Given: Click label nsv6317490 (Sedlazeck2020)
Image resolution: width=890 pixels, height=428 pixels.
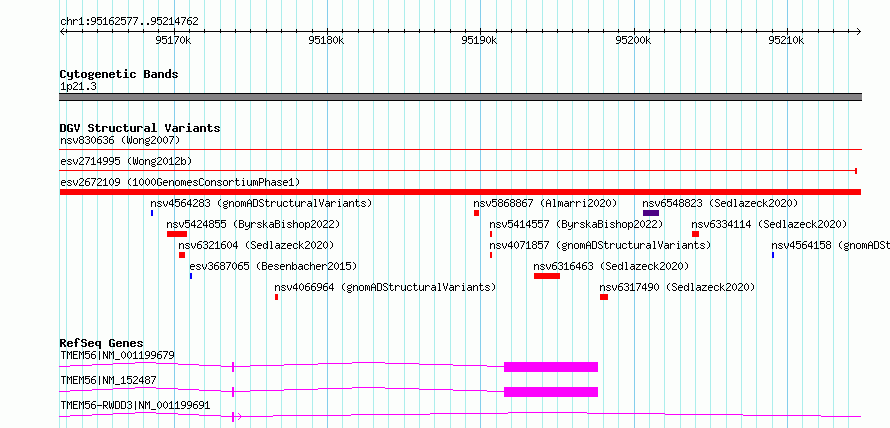Looking at the screenshot, I should (x=677, y=287).
